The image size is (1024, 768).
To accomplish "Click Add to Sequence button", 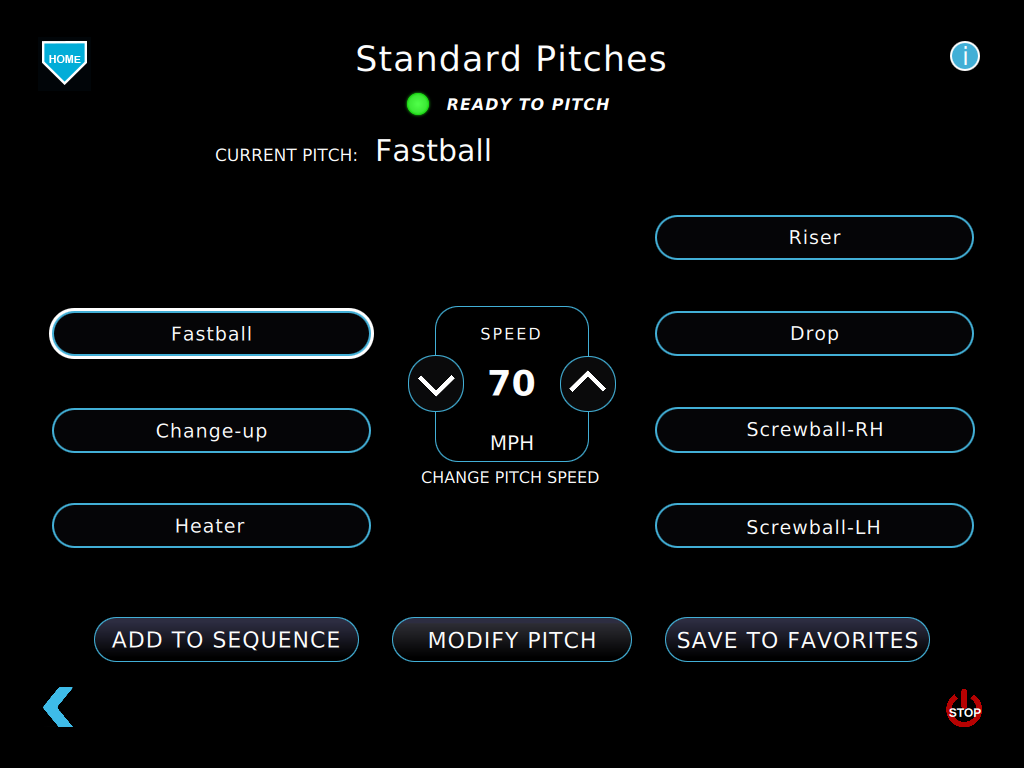I will [226, 640].
